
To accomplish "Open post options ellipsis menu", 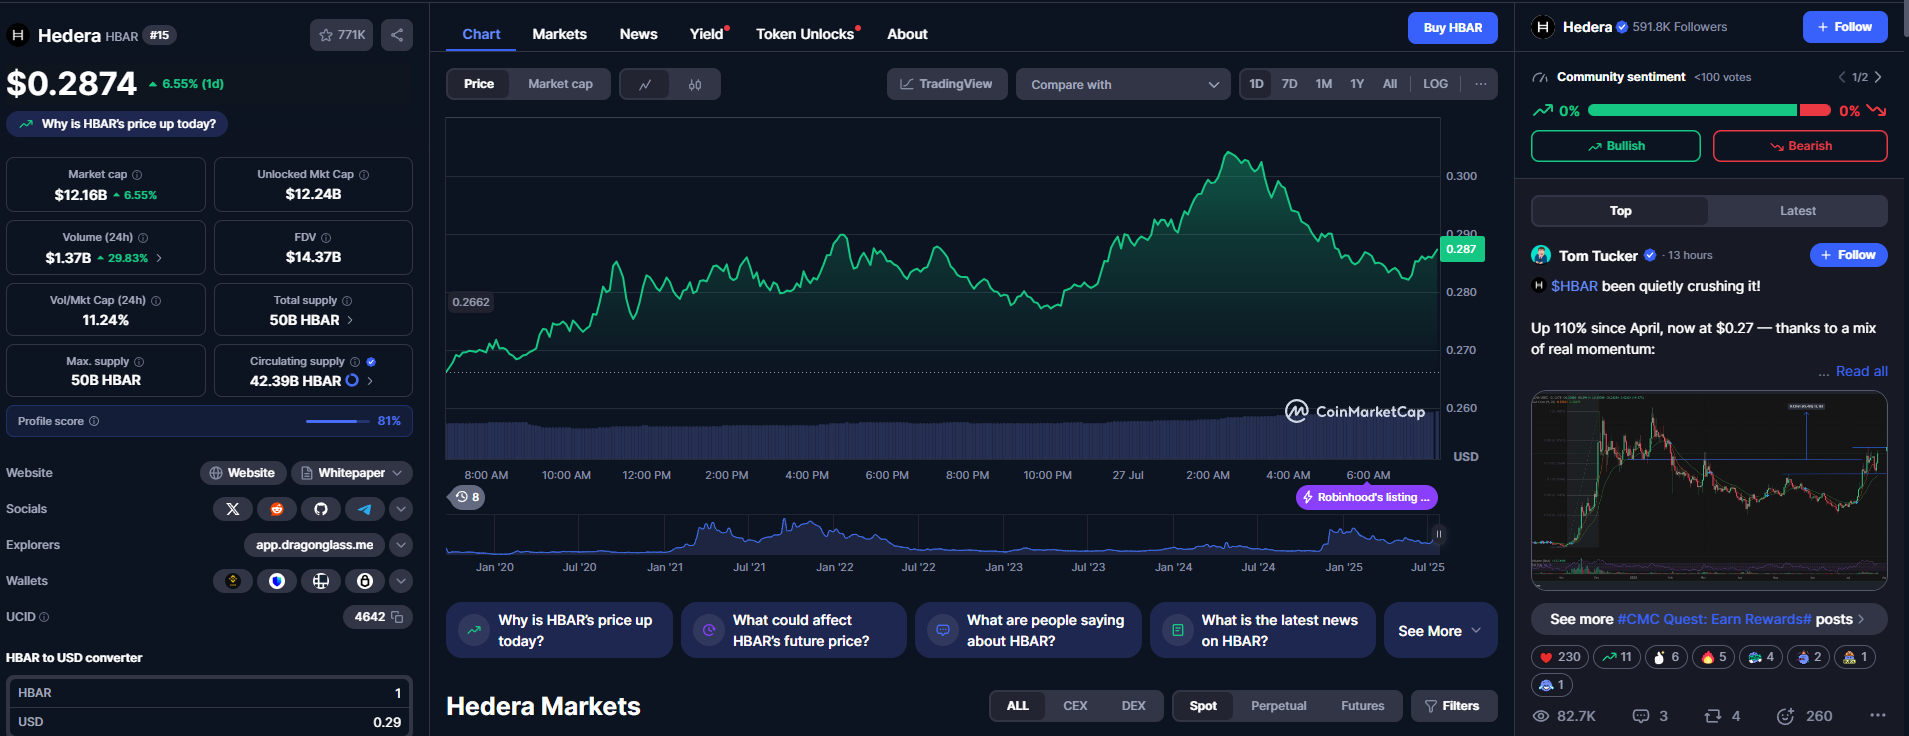I will [1878, 715].
